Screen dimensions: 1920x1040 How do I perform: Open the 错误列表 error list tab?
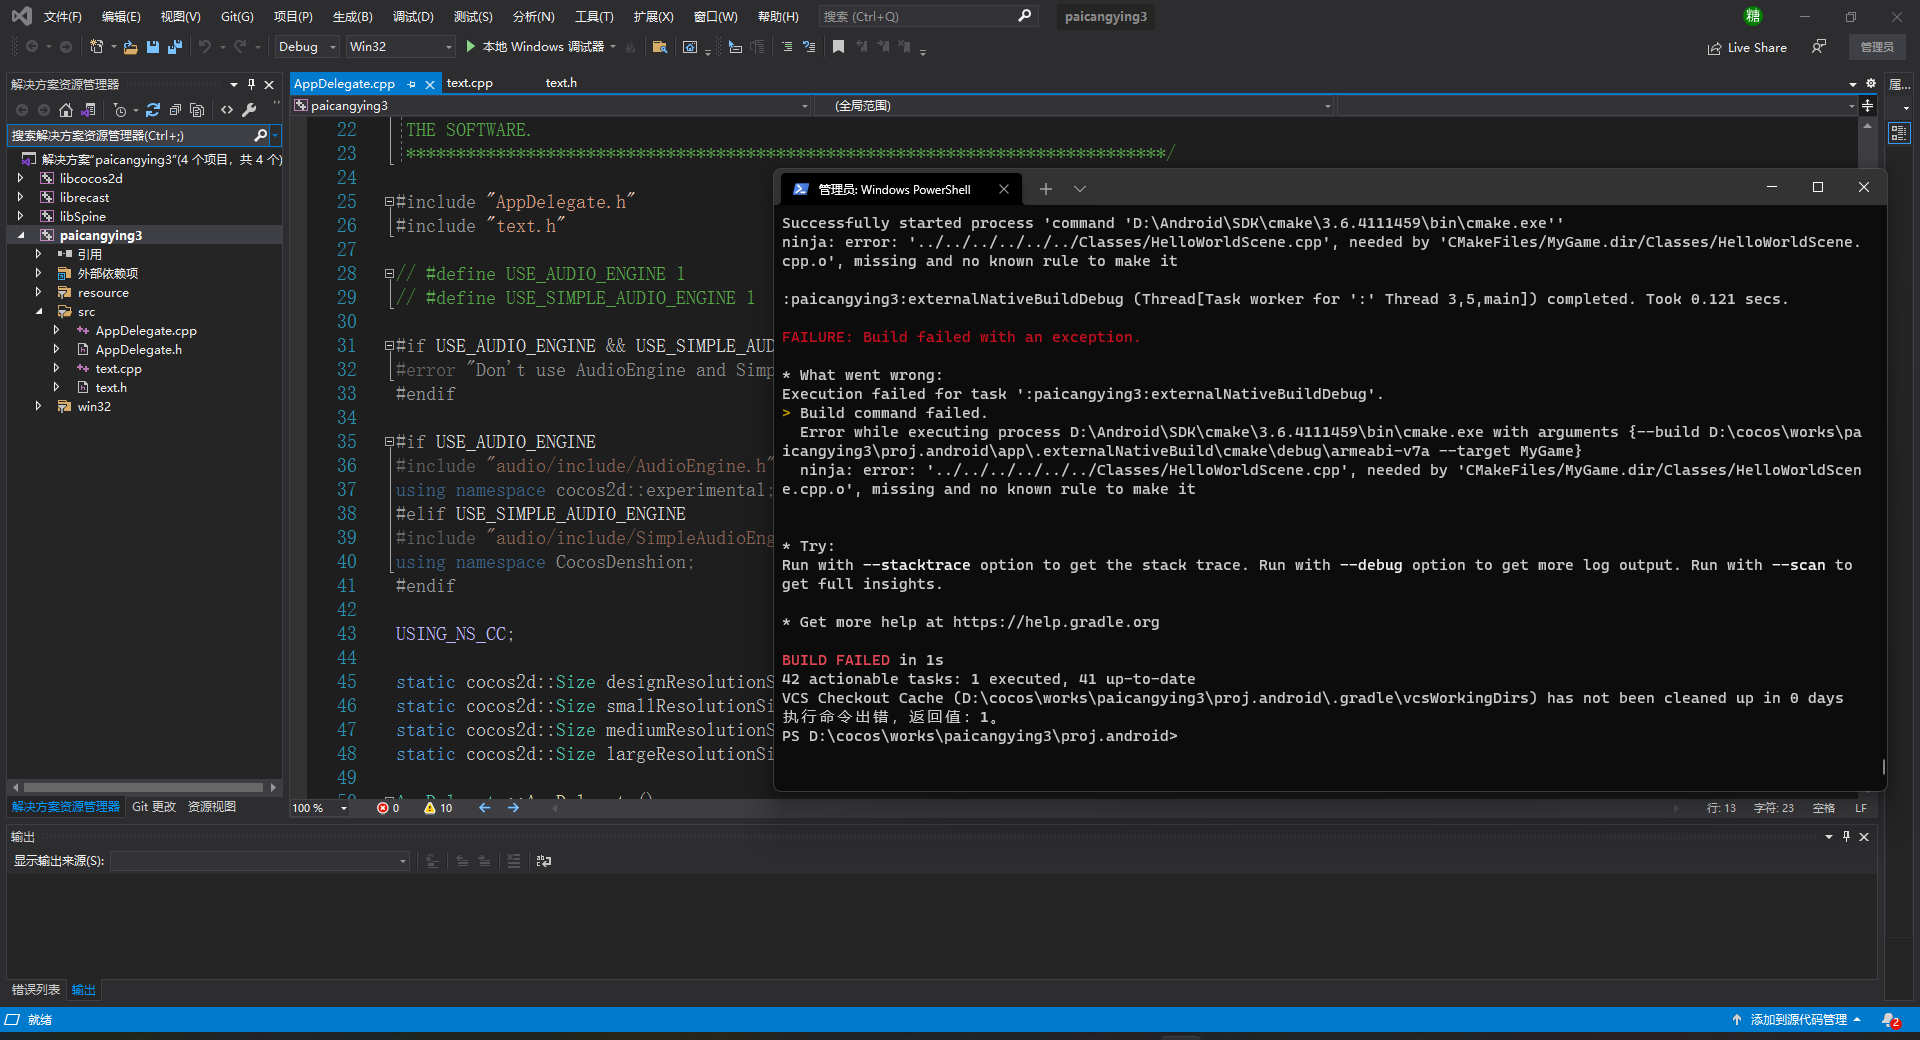(x=35, y=990)
